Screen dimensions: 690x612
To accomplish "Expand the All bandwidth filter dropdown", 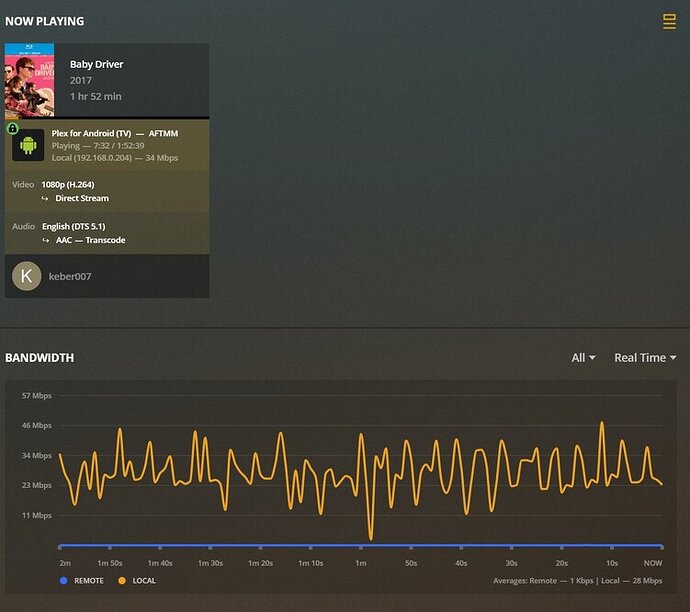I will coord(583,358).
